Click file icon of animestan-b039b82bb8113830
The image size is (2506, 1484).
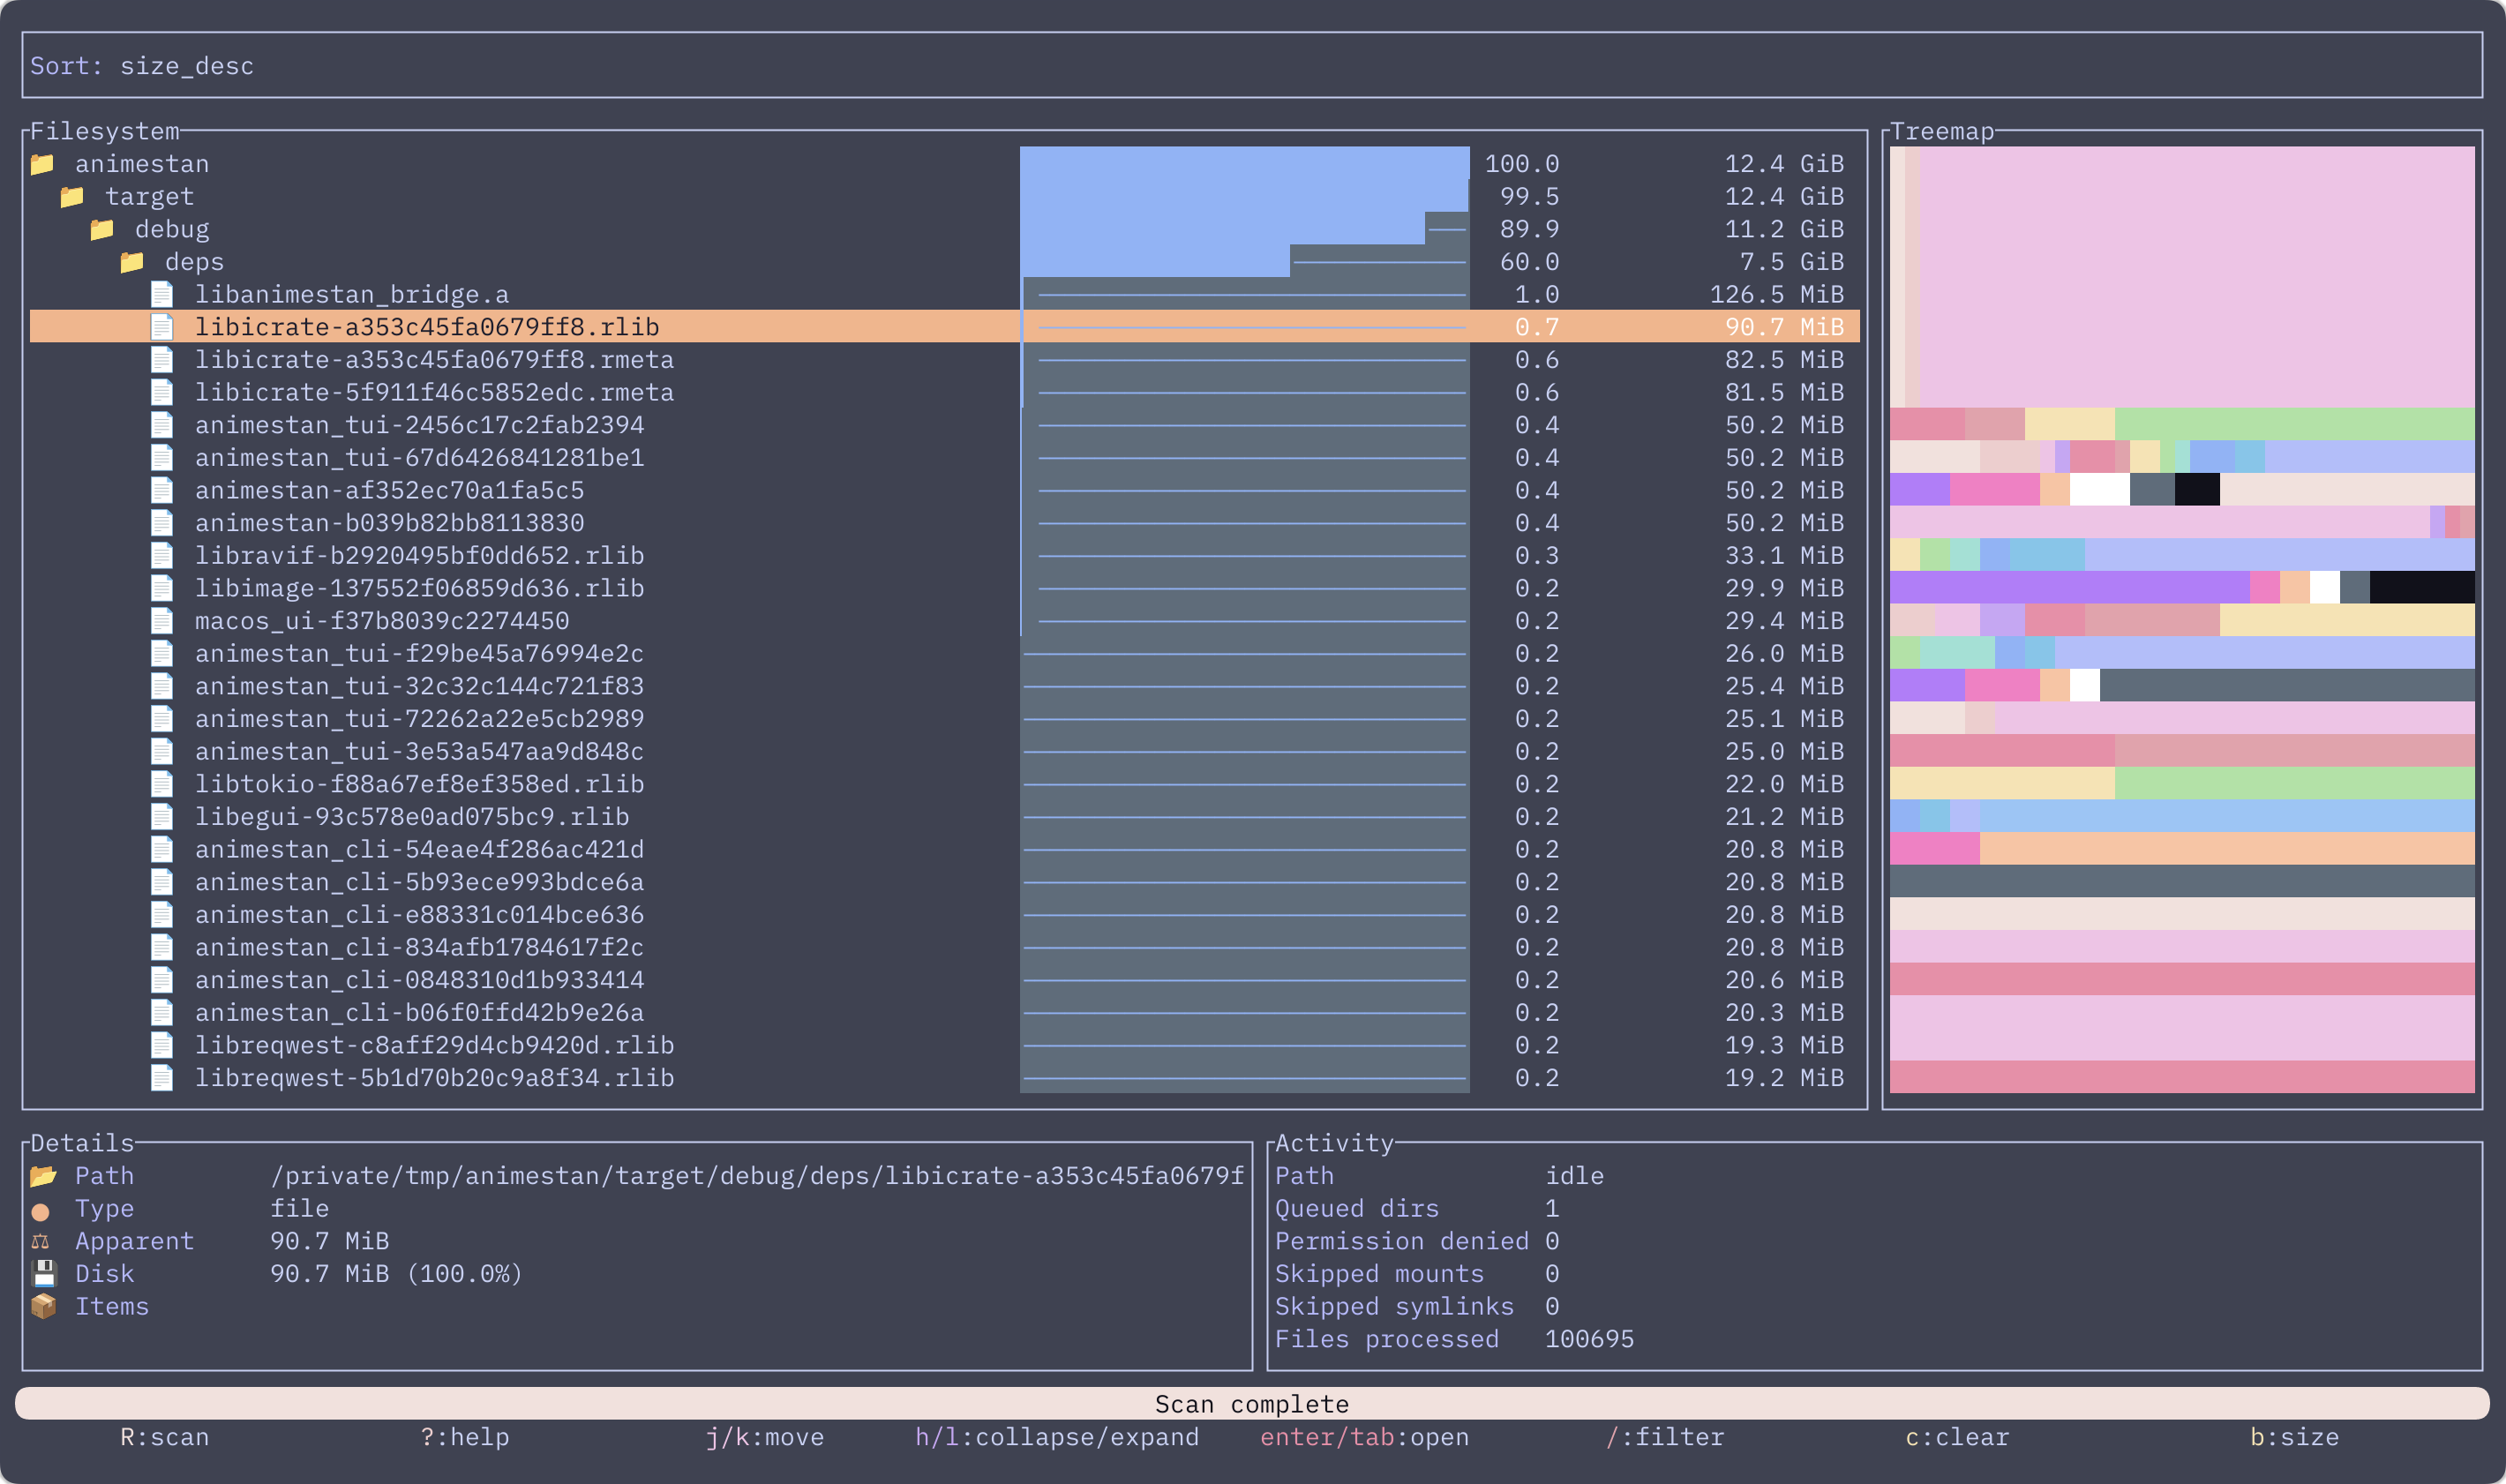click(162, 523)
